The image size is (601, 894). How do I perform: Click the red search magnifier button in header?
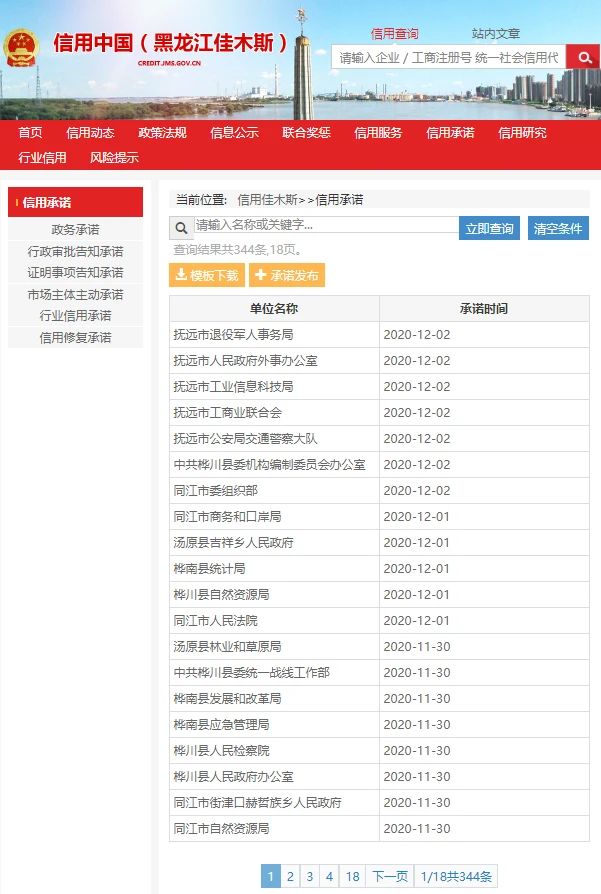(x=582, y=57)
